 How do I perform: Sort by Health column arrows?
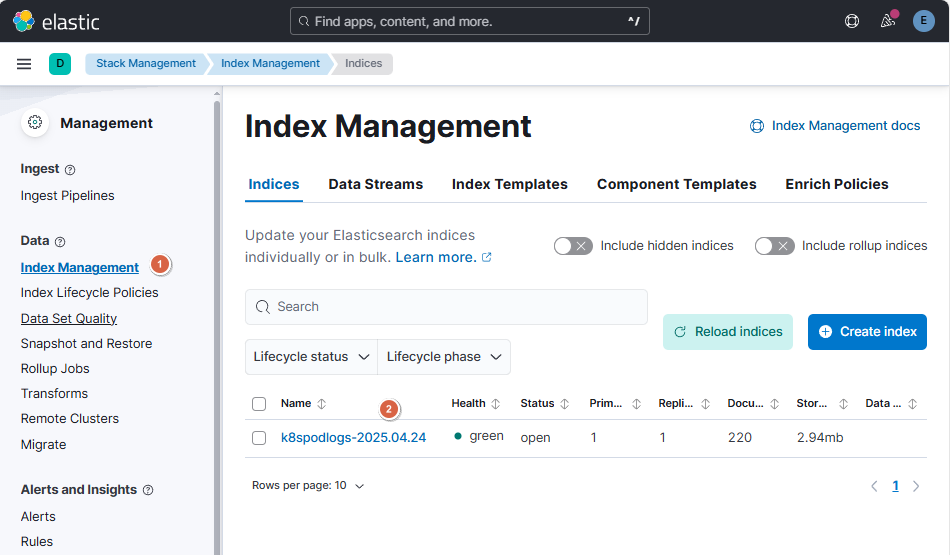tap(496, 404)
